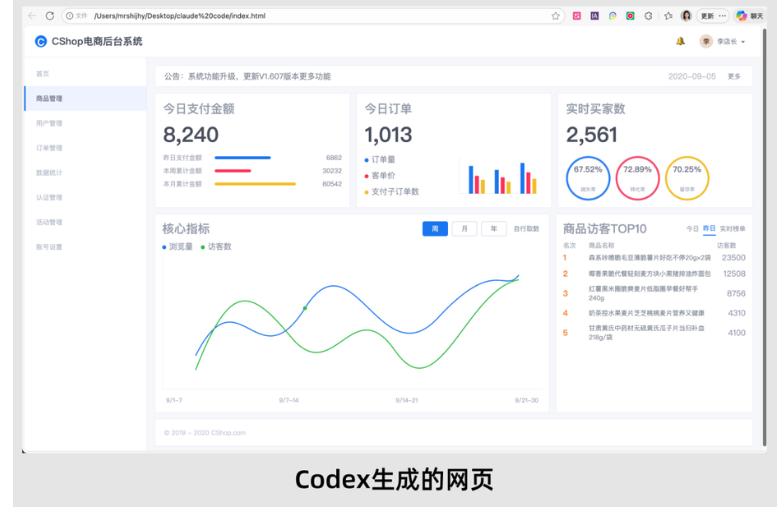
Task: Toggle the 浏览量 chart legend
Action: point(178,247)
